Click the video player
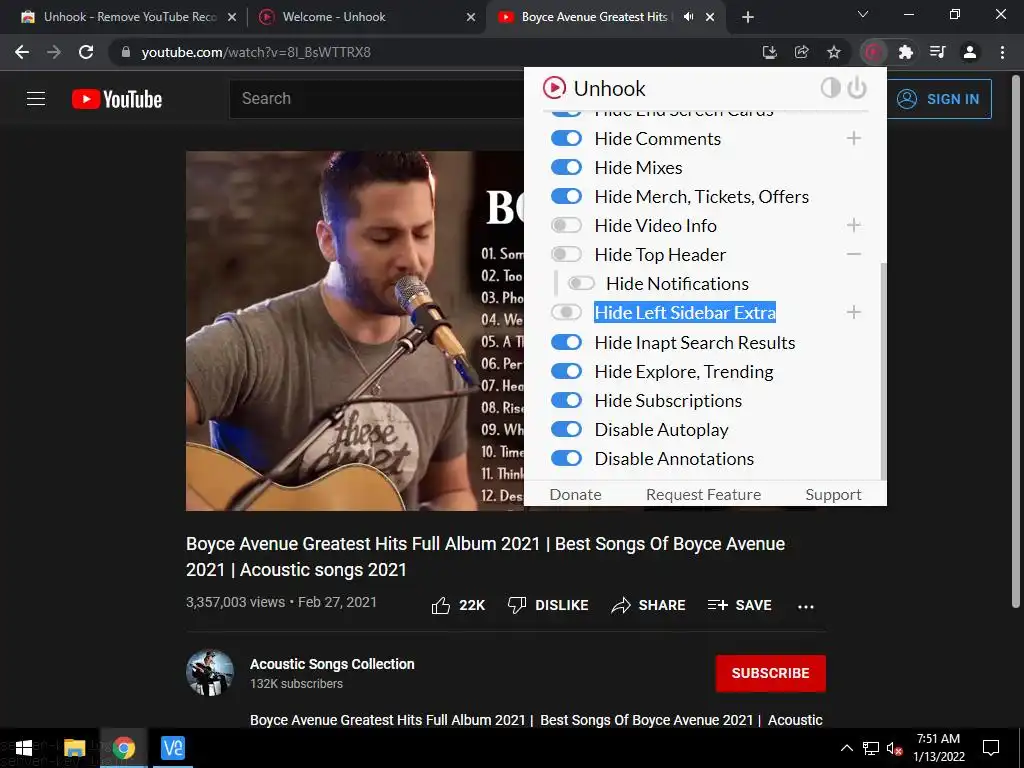 [x=355, y=330]
